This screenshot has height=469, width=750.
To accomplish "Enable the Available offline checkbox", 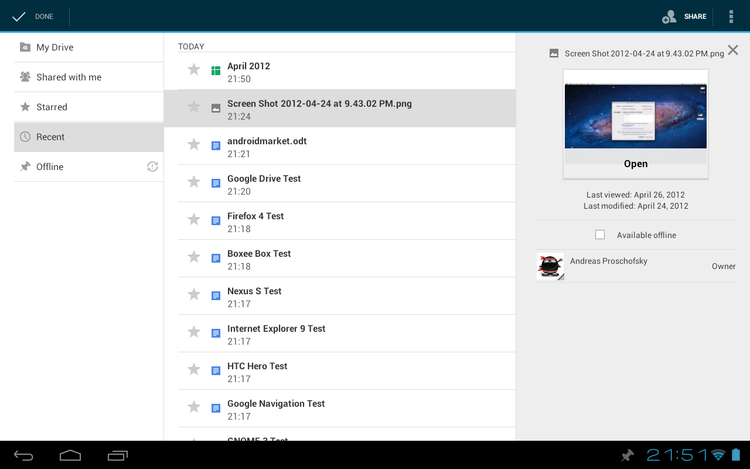I will pyautogui.click(x=600, y=235).
